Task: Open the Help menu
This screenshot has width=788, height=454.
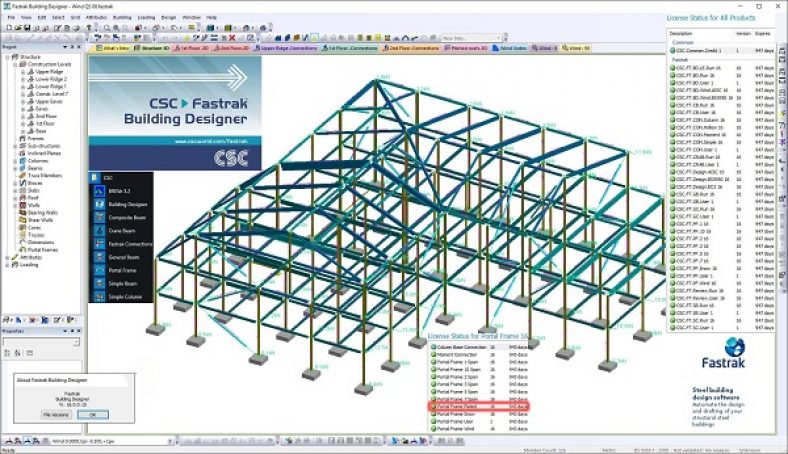Action: [212, 18]
